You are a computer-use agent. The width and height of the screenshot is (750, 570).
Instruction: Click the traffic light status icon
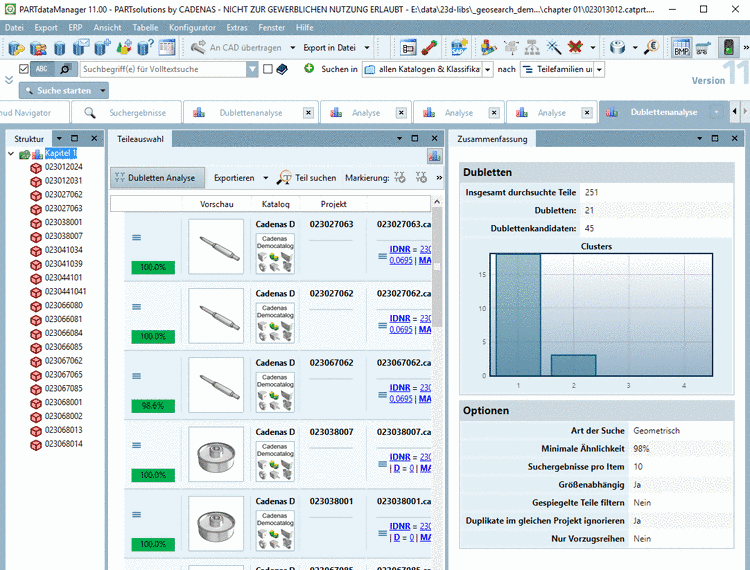(x=730, y=47)
